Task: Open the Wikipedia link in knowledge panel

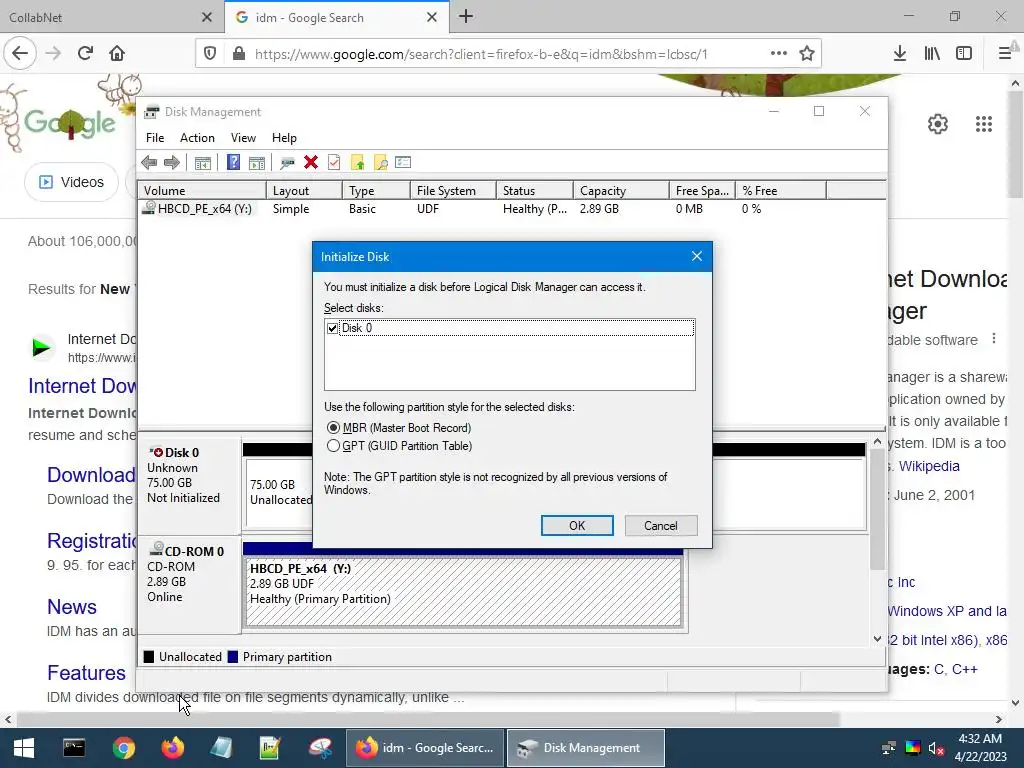Action: pyautogui.click(x=929, y=466)
